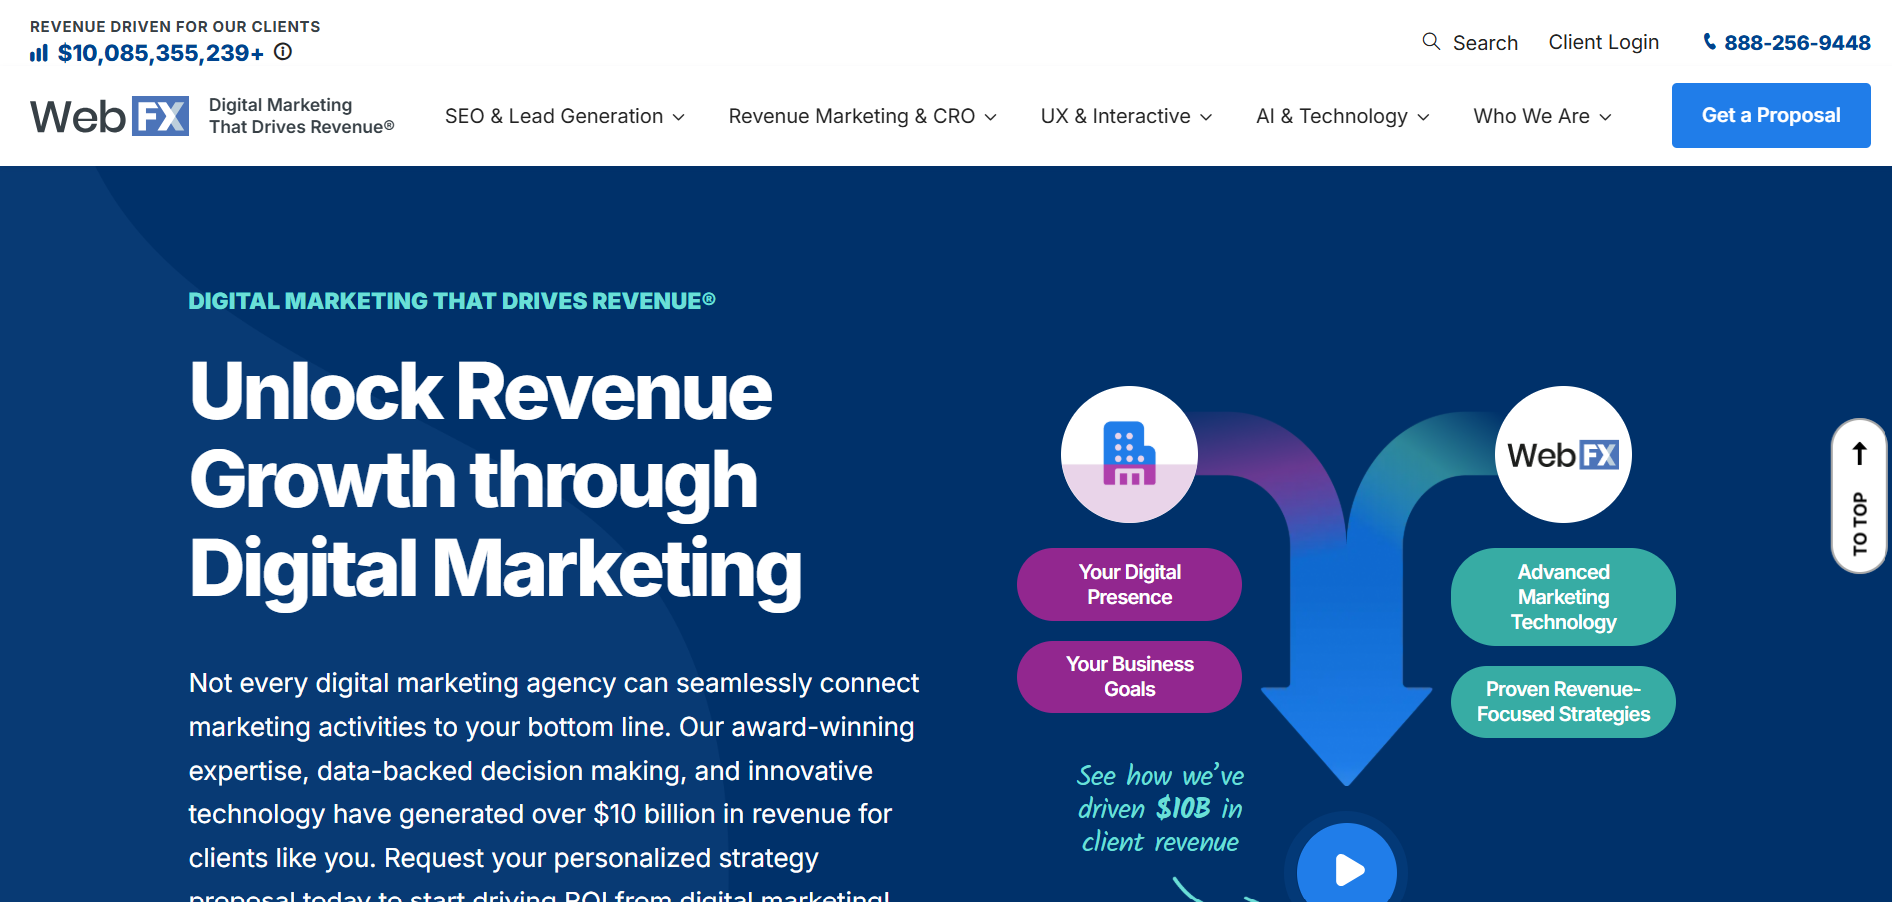Select Proven Revenue-Focused Strategies pill
Viewport: 1892px width, 902px height.
(1563, 702)
